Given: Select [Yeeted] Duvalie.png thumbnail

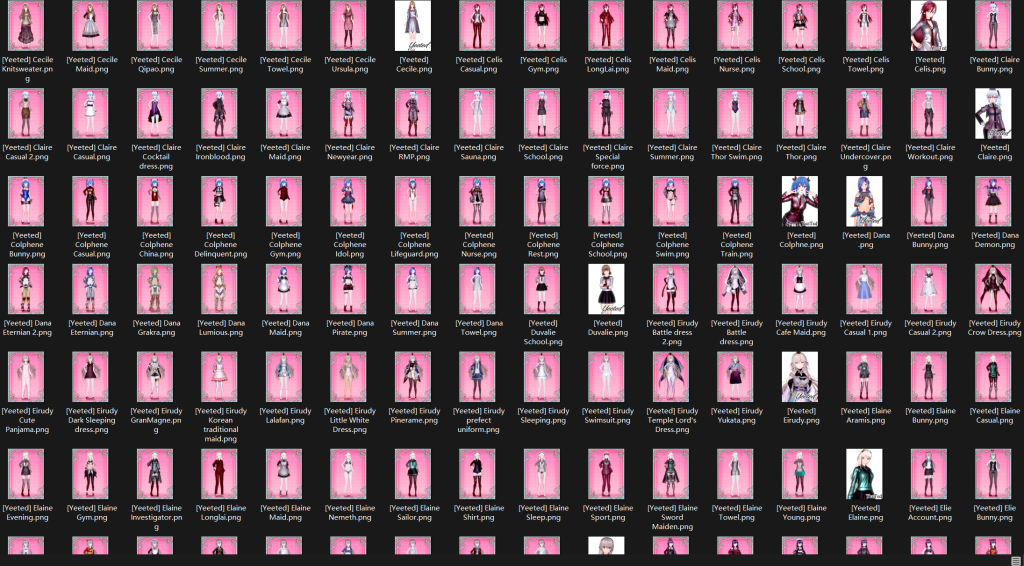Looking at the screenshot, I should click(x=606, y=289).
